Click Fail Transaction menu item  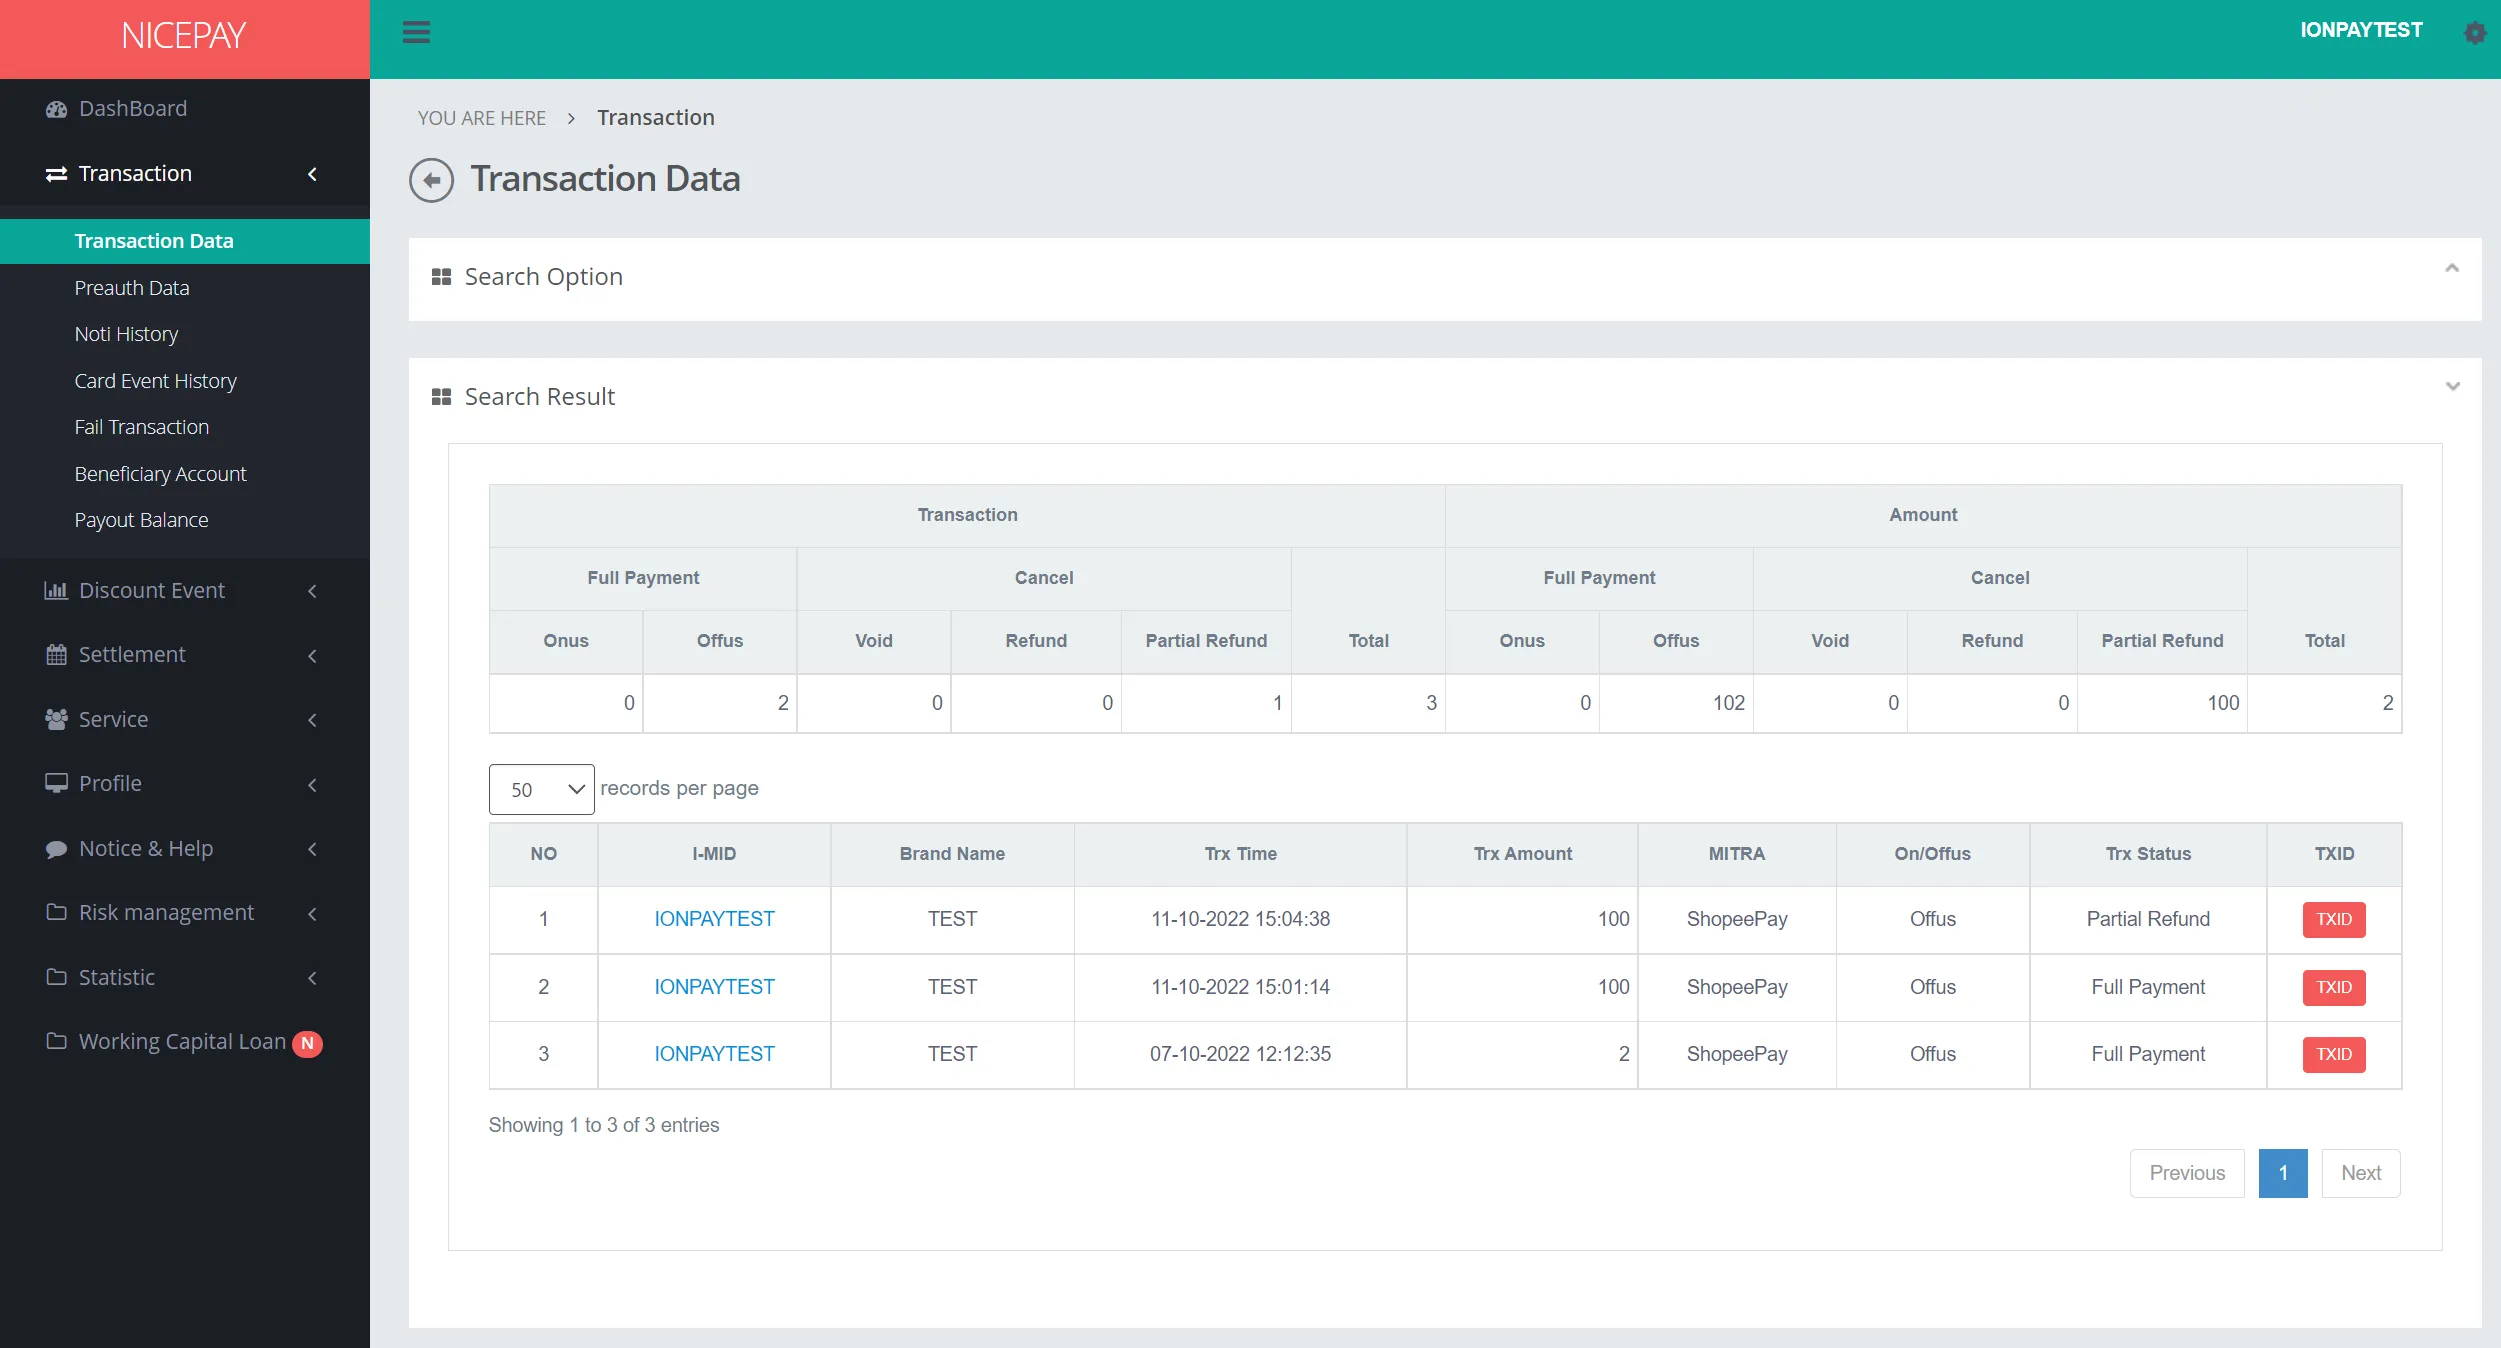tap(141, 425)
